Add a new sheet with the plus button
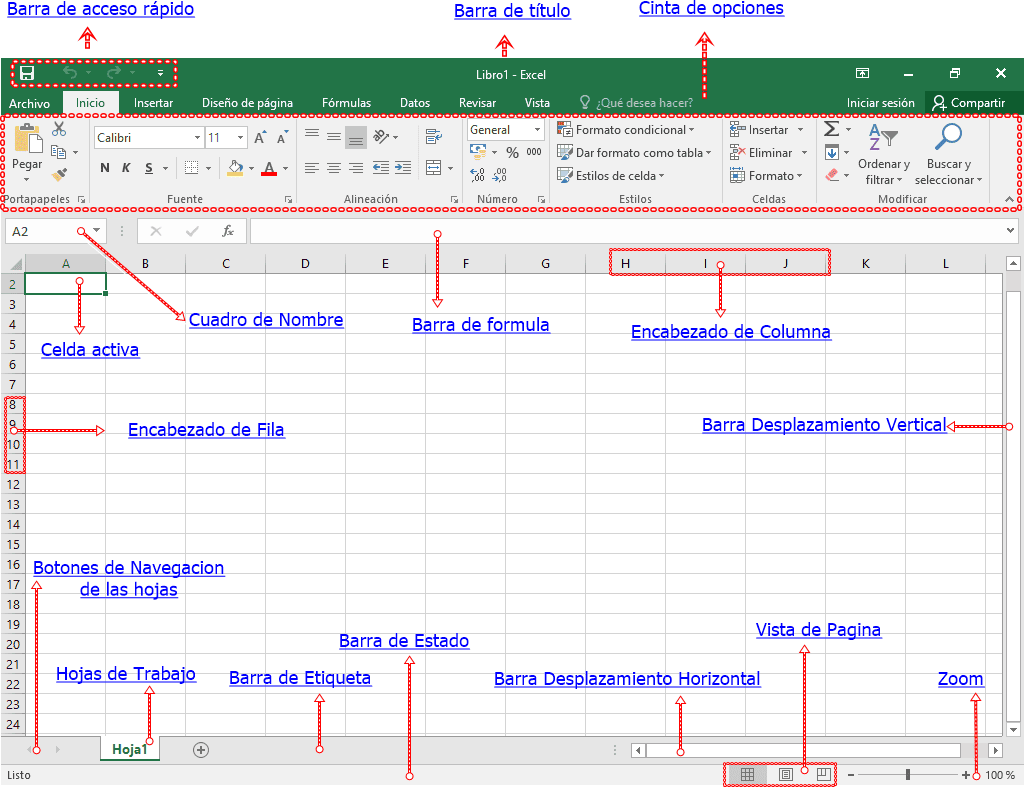Image resolution: width=1026 pixels, height=788 pixels. coord(200,748)
